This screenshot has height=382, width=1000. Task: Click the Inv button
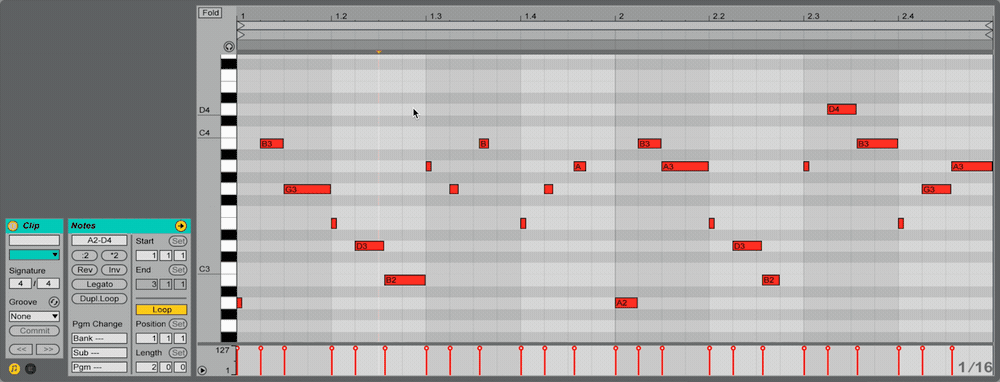[114, 270]
